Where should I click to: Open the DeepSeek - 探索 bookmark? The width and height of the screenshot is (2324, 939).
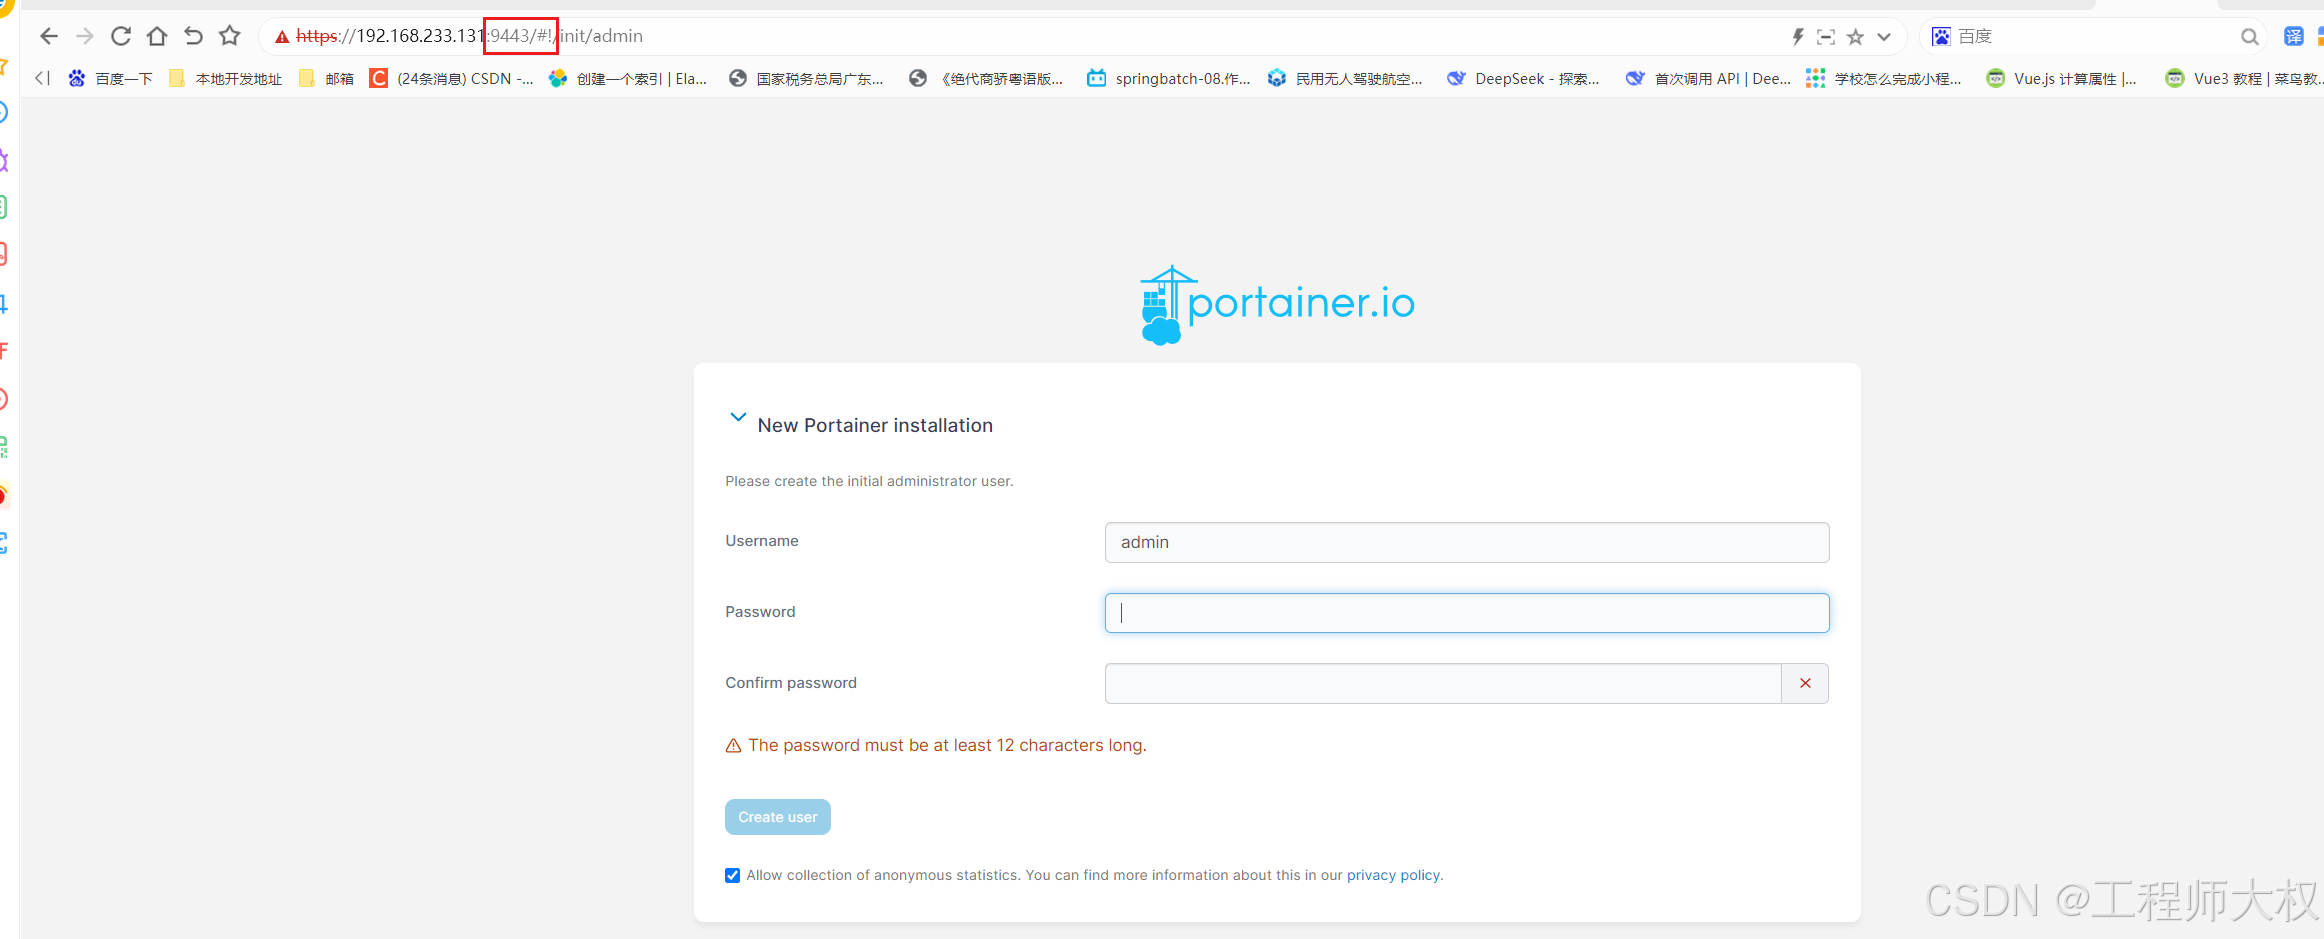pos(1523,78)
